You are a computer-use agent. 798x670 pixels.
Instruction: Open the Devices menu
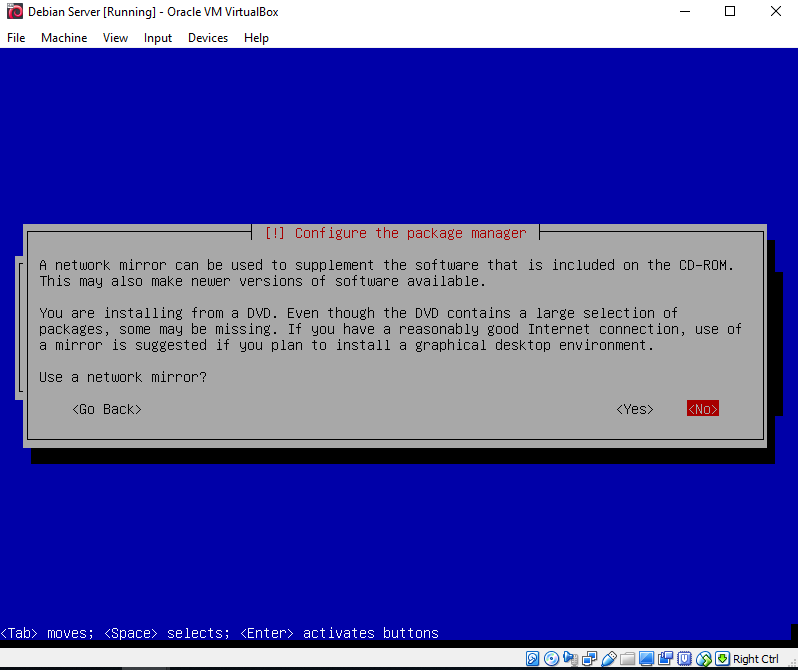(208, 38)
